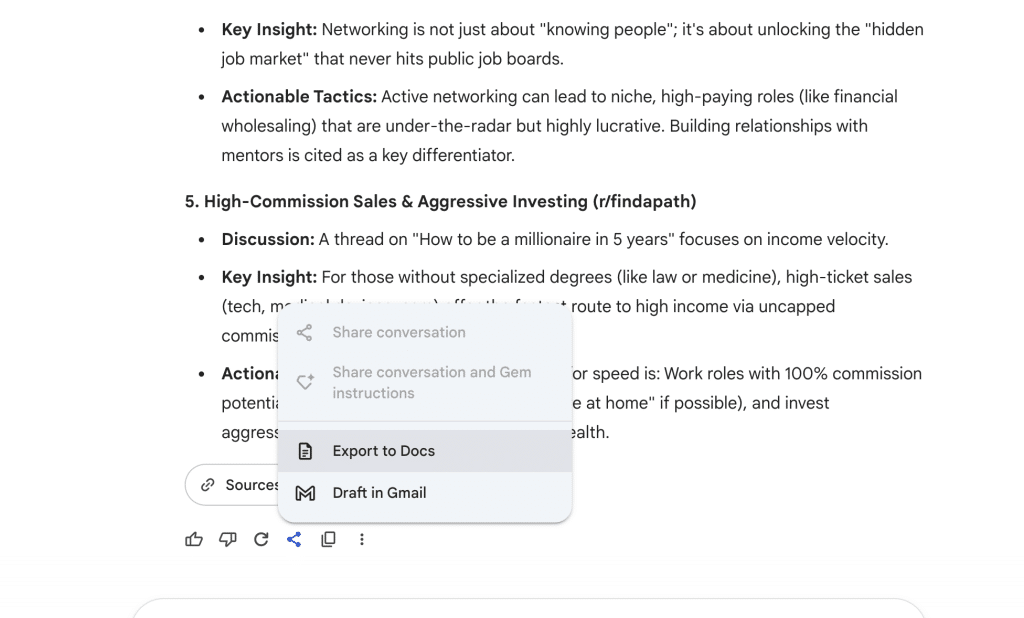
Task: Click the Gmail icon next to Draft in Gmail
Action: (x=304, y=492)
